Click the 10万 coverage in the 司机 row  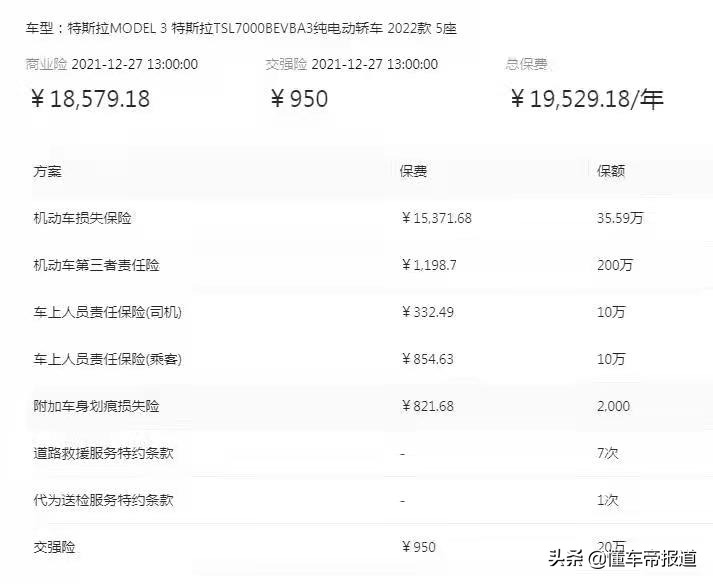[611, 312]
